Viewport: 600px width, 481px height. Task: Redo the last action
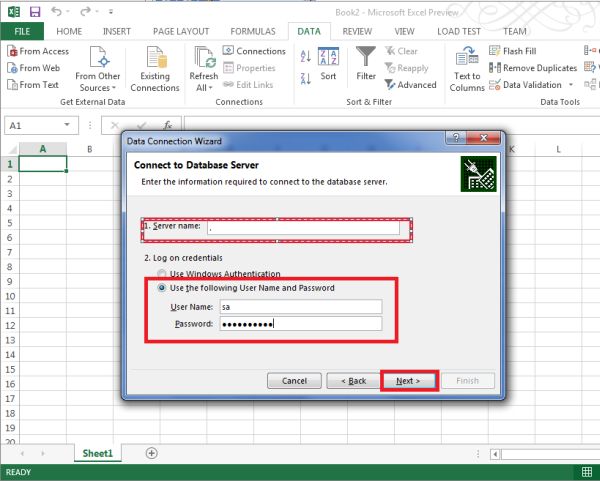85,12
